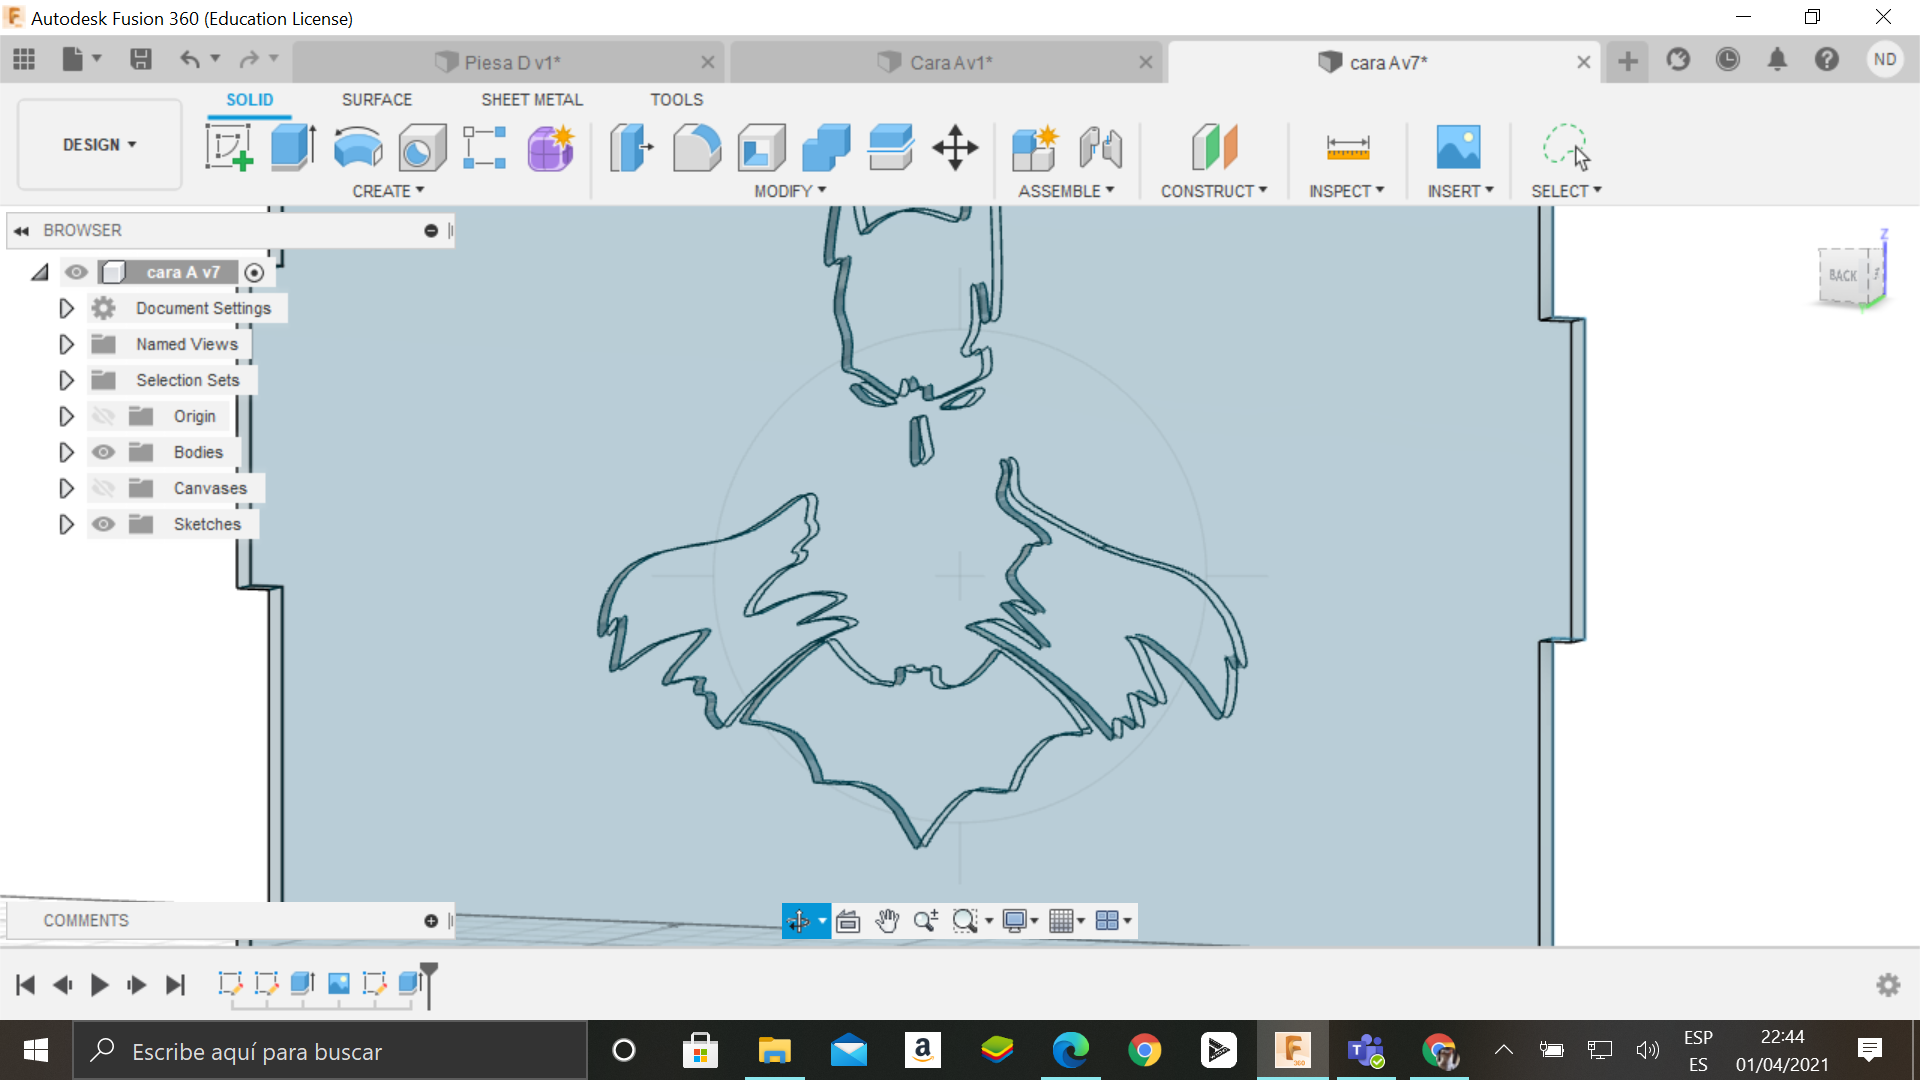Select the Pan hand tool
Image resolution: width=1920 pixels, height=1080 pixels.
click(x=887, y=920)
